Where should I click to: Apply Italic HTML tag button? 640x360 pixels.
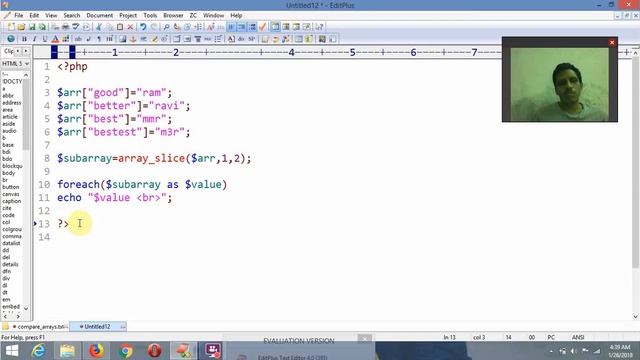pos(34,39)
